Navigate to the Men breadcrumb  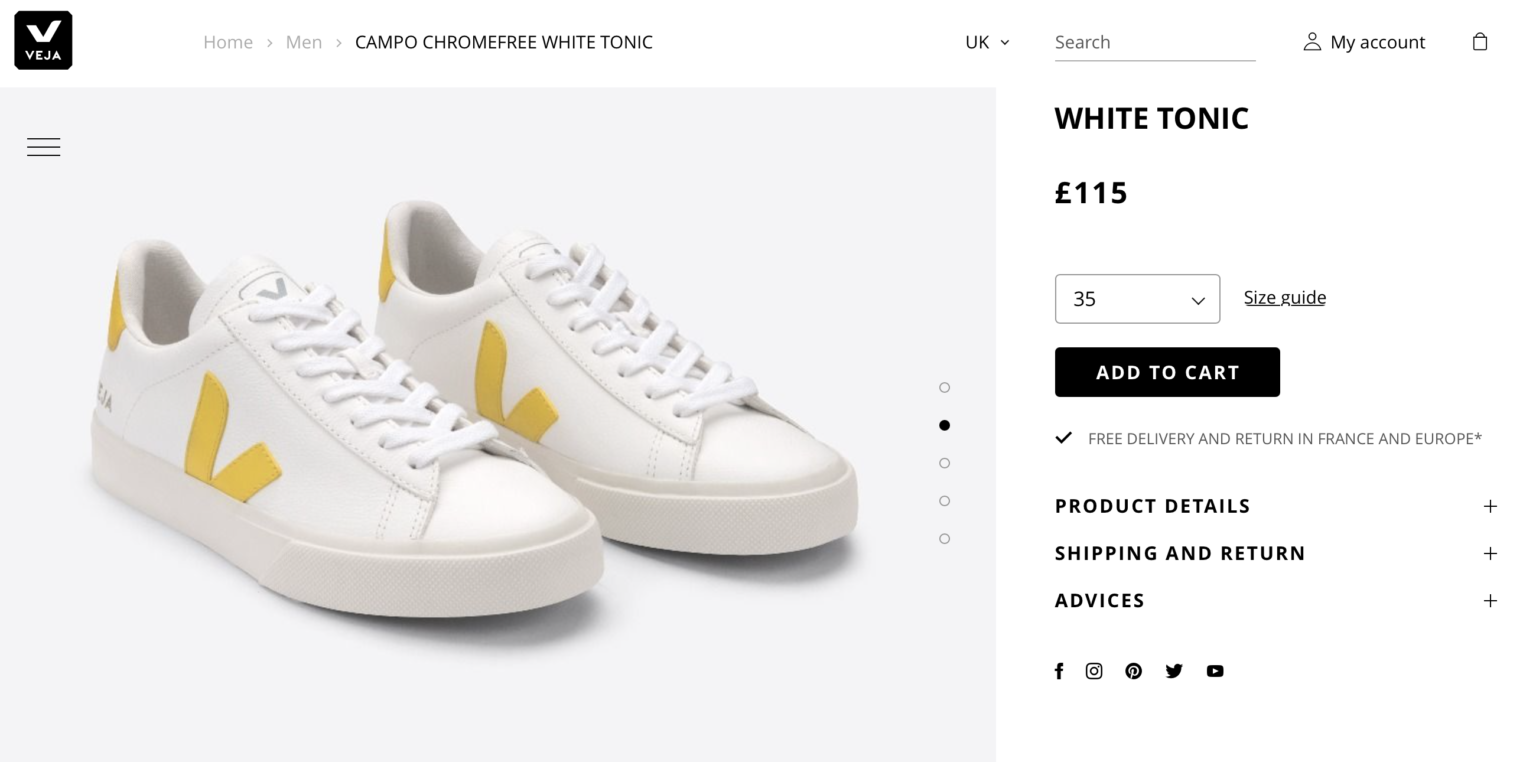[304, 42]
